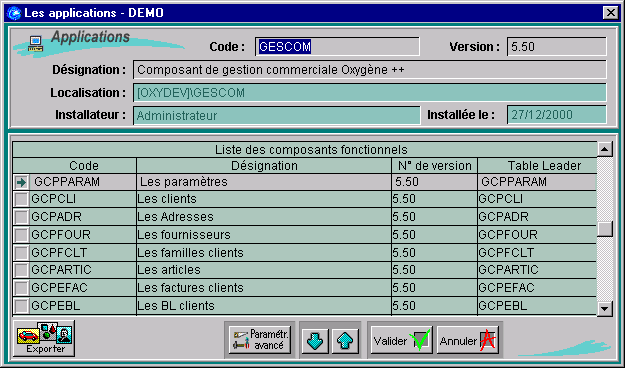Select the GCPFCLT row selector box
625x368 pixels.
[x=21, y=252]
